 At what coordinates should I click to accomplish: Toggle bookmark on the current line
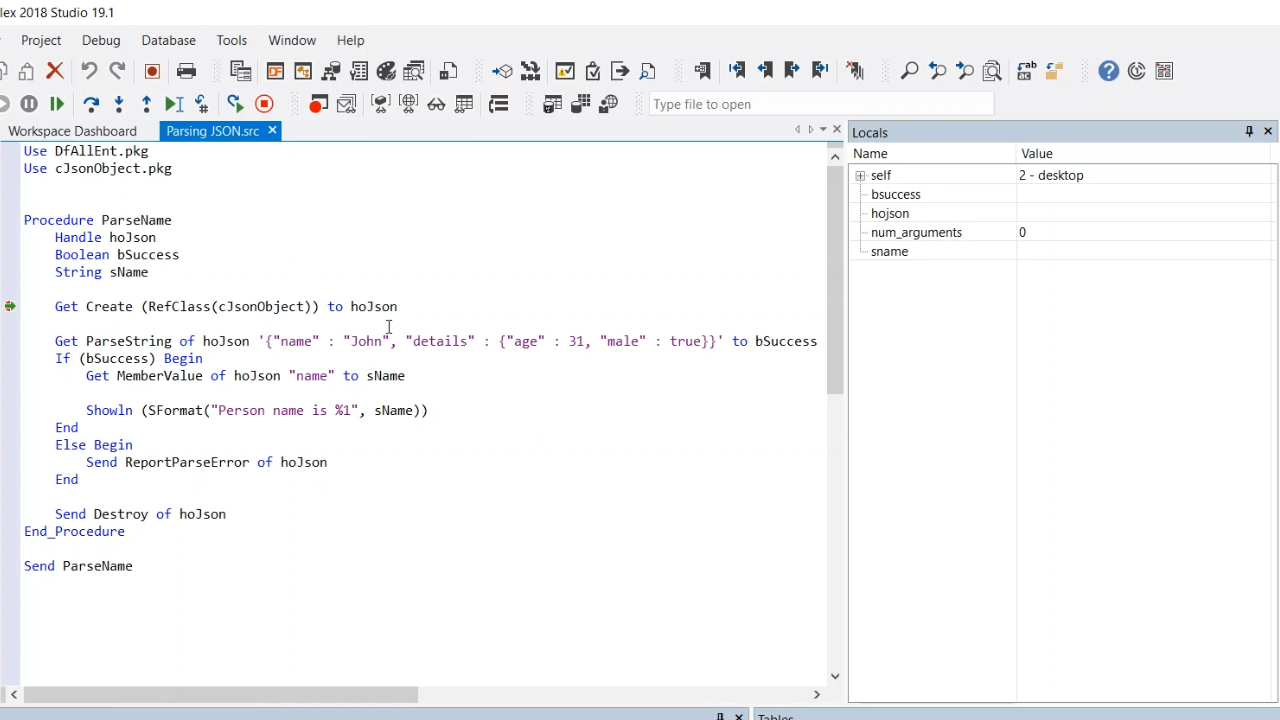(702, 71)
